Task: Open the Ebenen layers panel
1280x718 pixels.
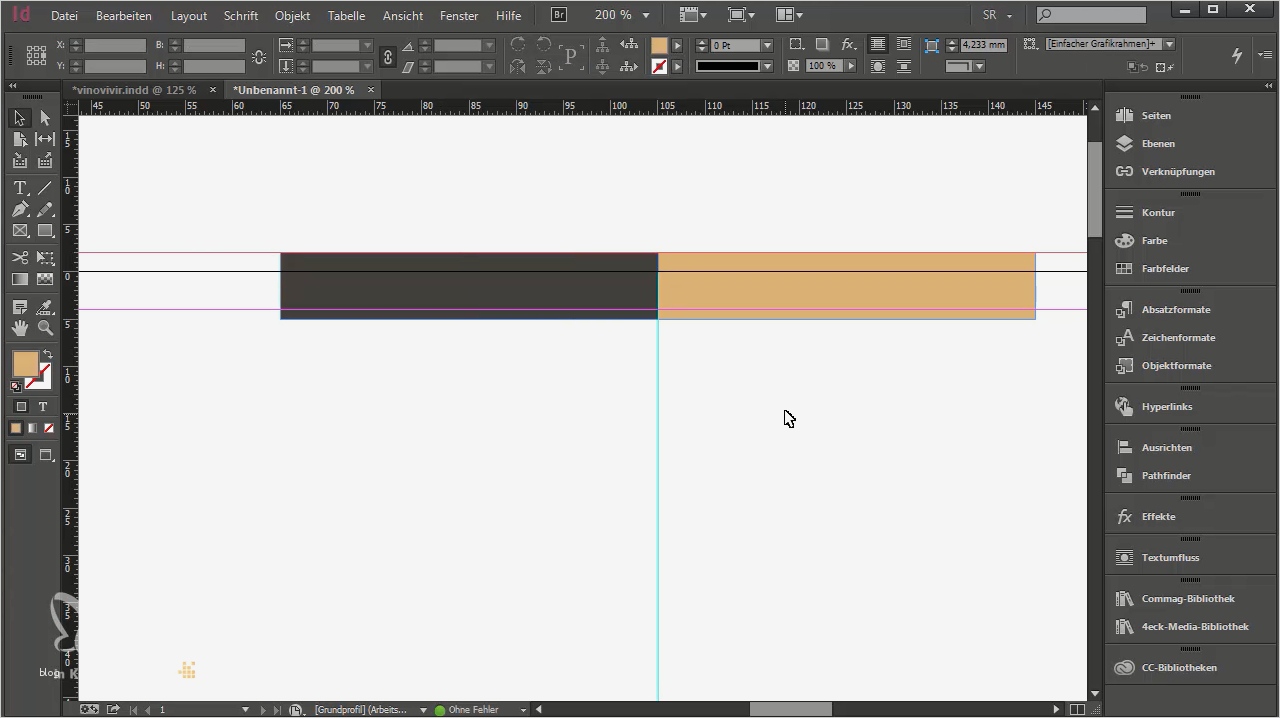Action: coord(1157,144)
